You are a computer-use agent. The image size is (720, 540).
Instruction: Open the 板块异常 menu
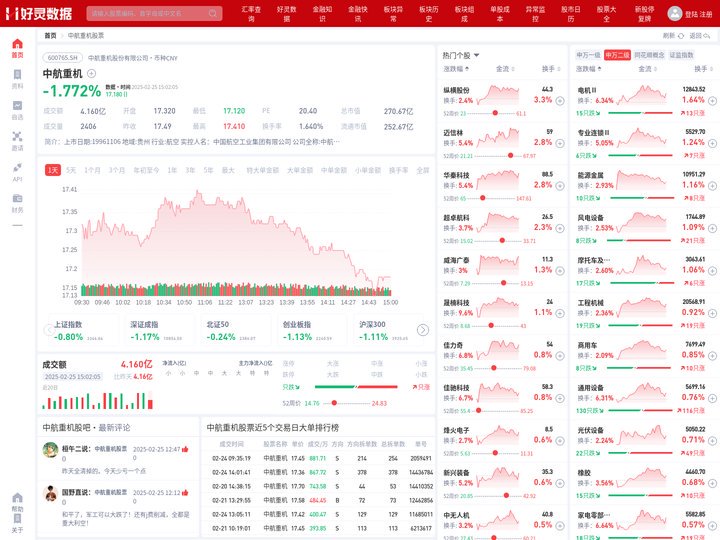394,14
